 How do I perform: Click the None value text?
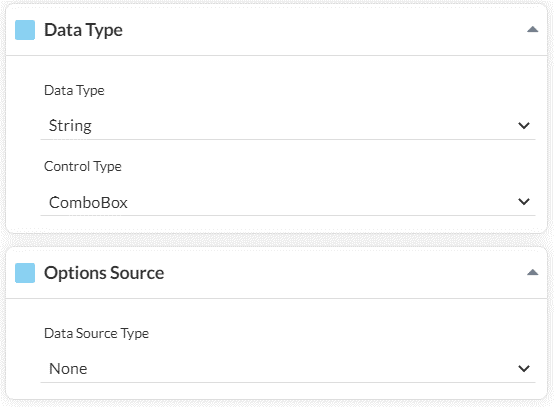tap(68, 369)
